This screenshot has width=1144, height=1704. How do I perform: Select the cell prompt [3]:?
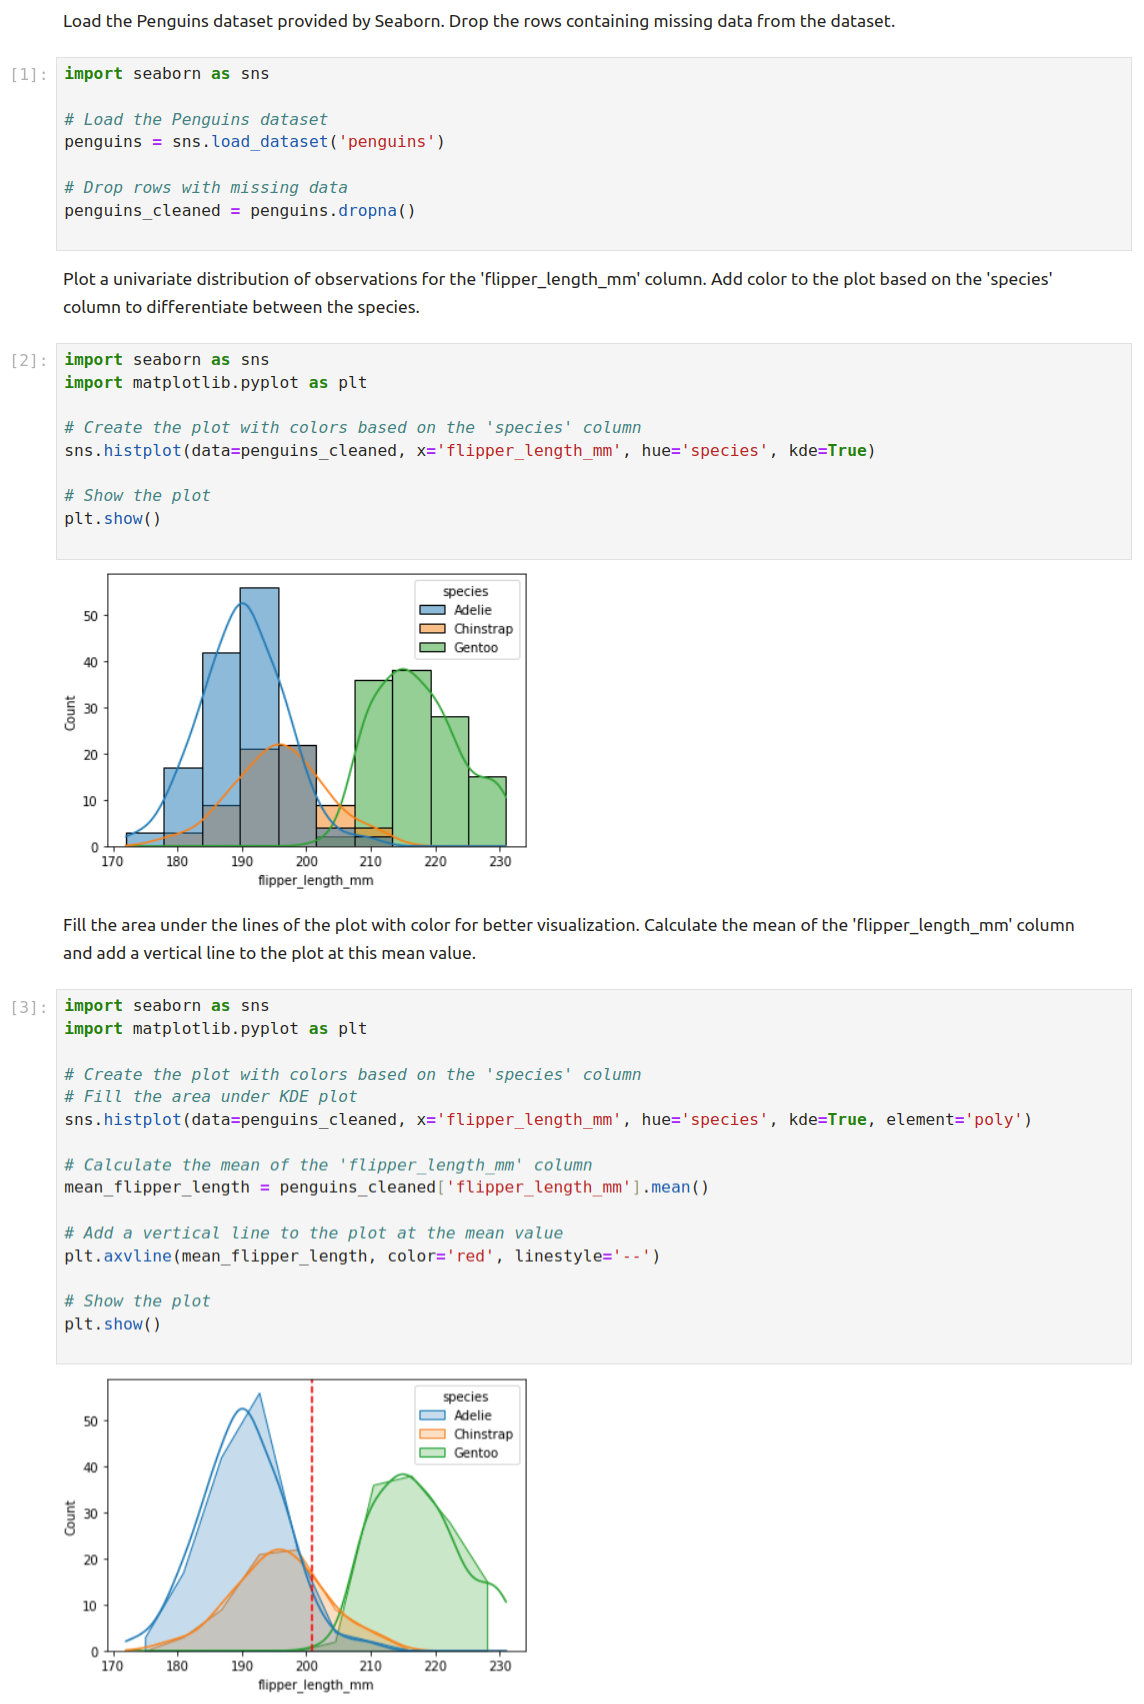click(x=29, y=1007)
